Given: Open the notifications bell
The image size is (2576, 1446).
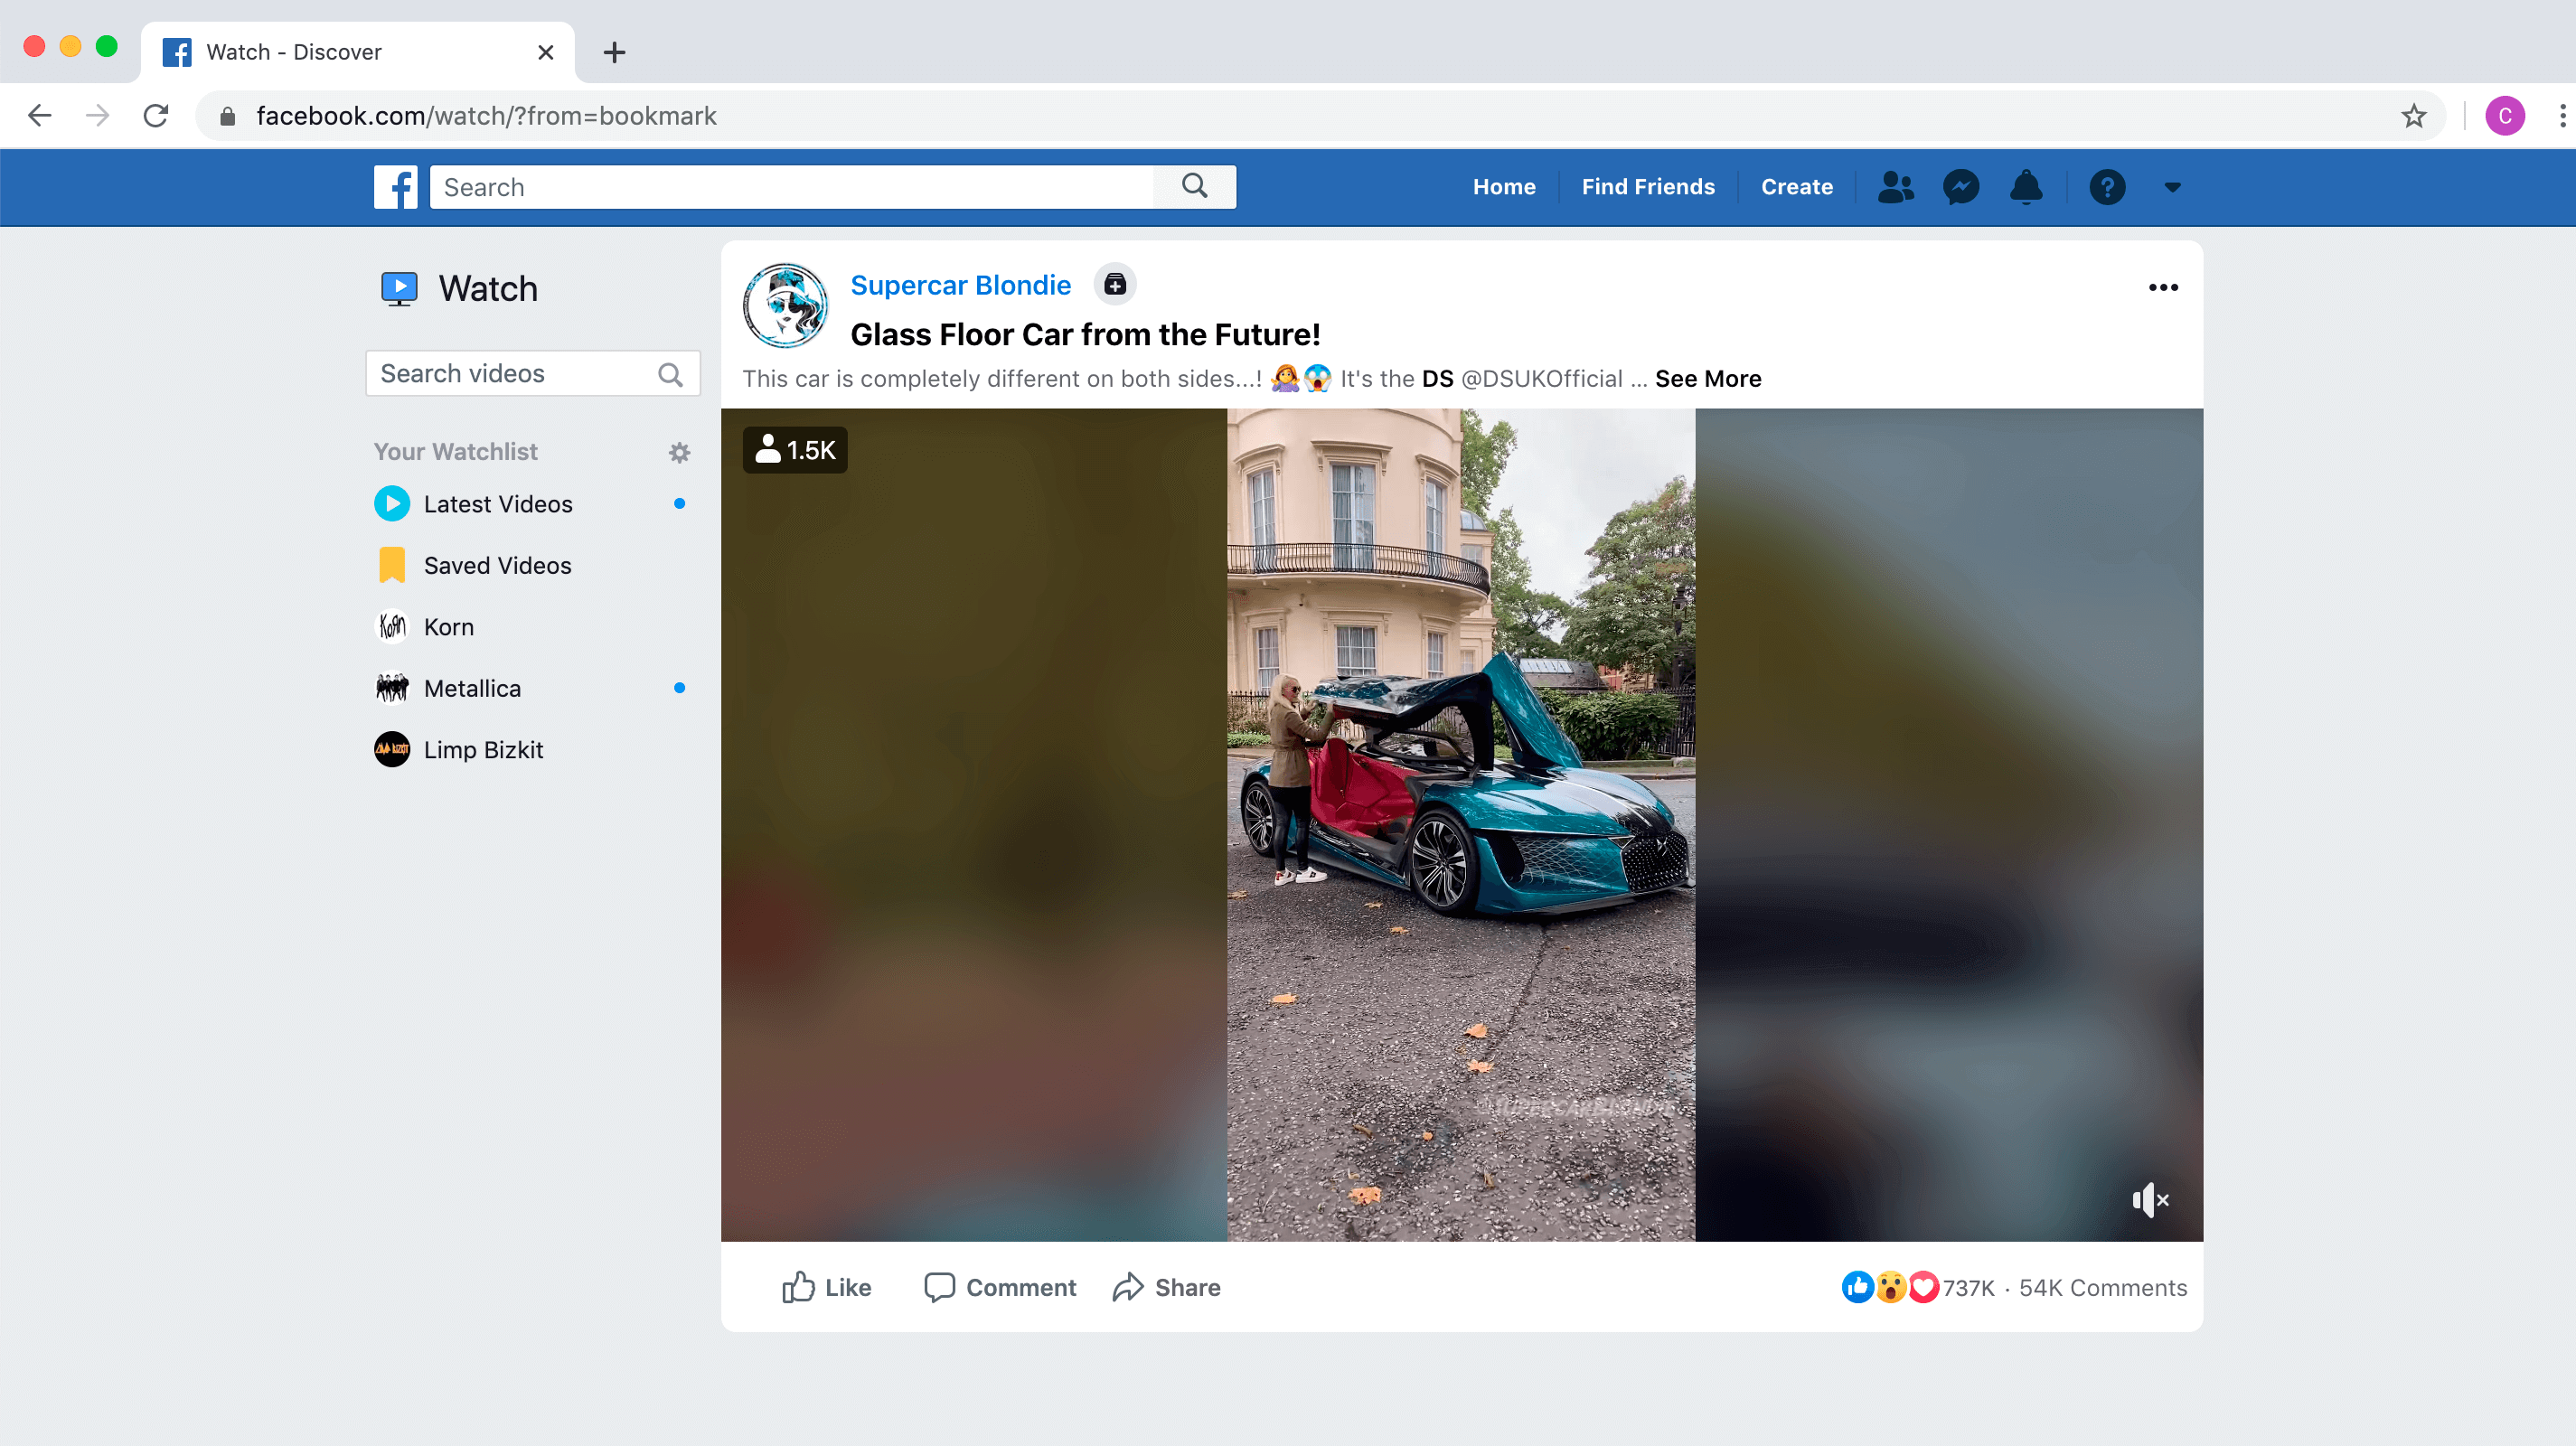Looking at the screenshot, I should click(2026, 187).
